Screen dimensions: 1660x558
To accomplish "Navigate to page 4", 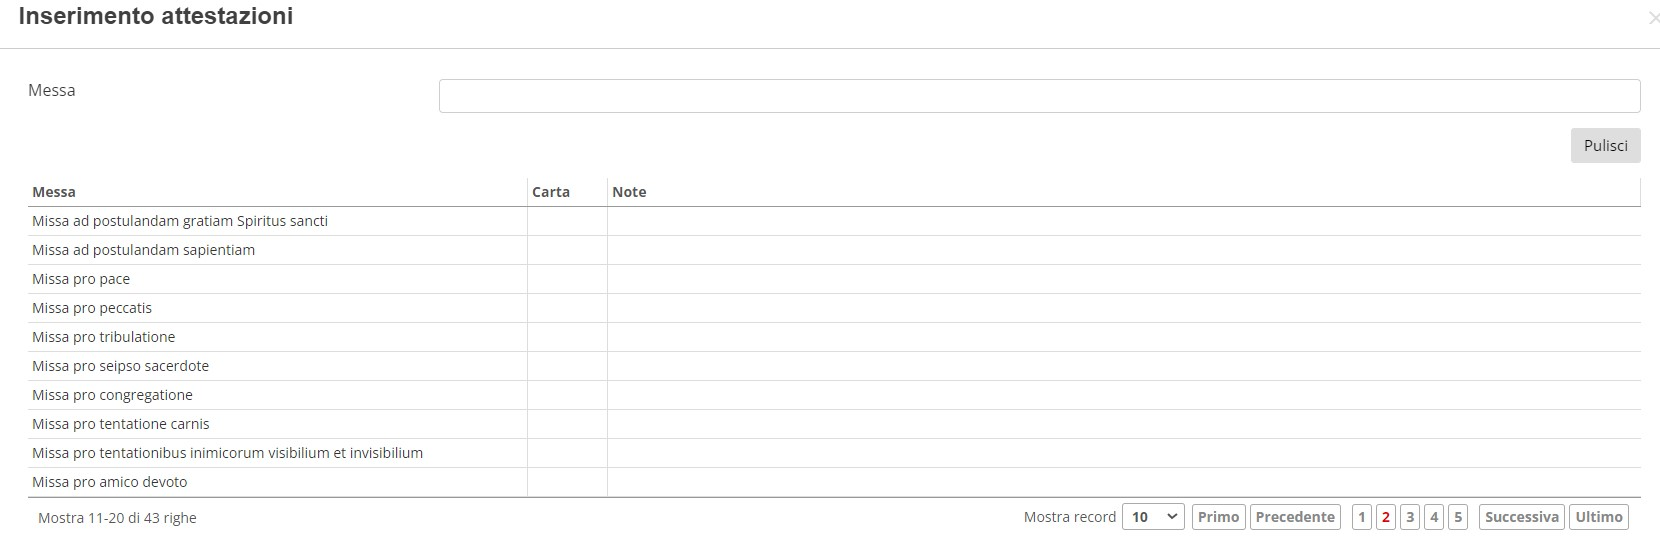I will [1434, 517].
